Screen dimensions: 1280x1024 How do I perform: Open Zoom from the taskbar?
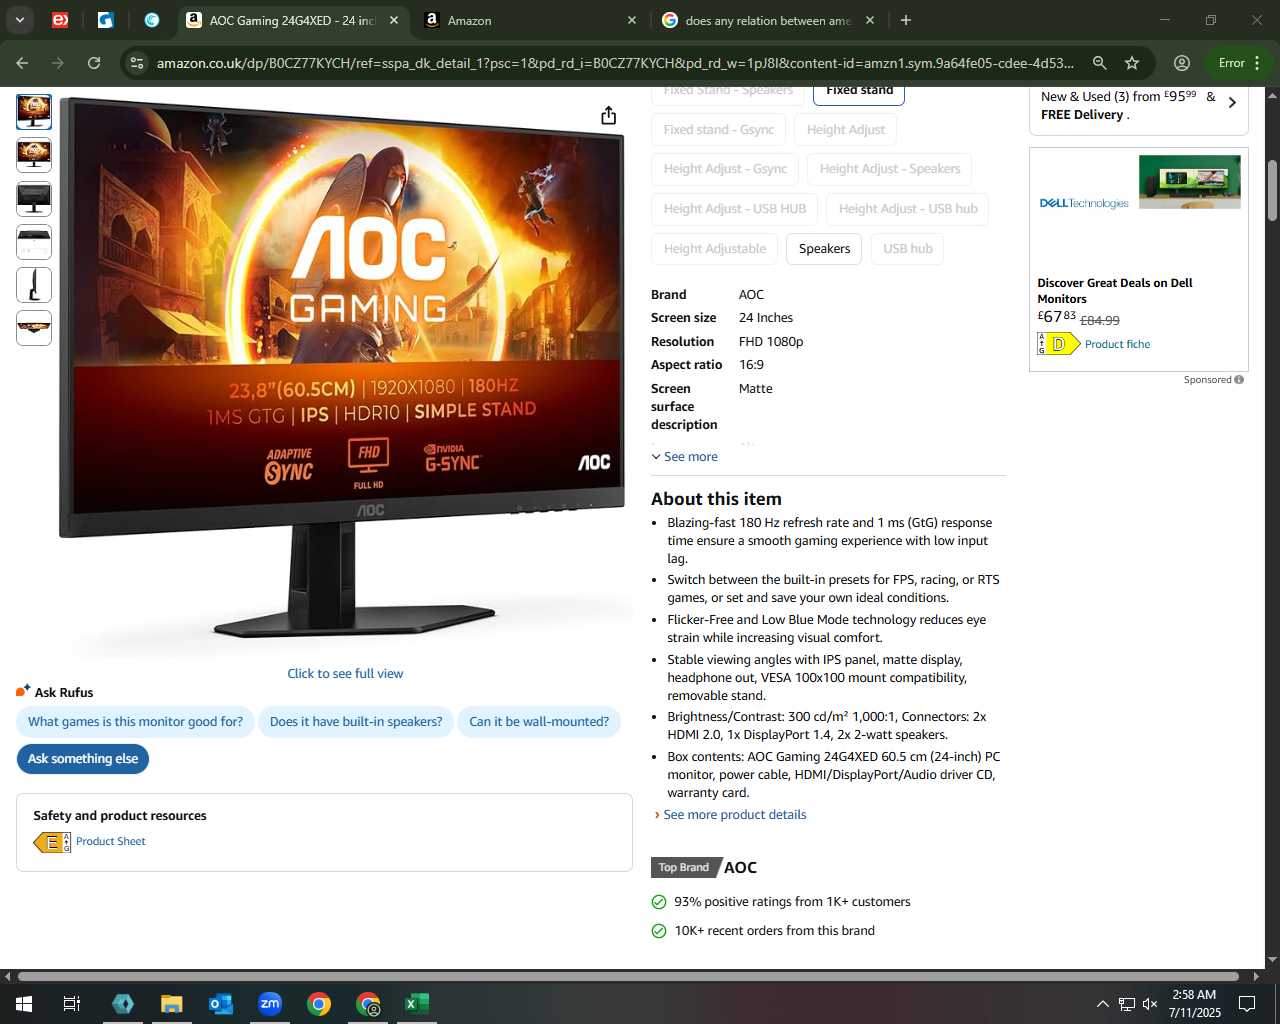click(270, 1004)
